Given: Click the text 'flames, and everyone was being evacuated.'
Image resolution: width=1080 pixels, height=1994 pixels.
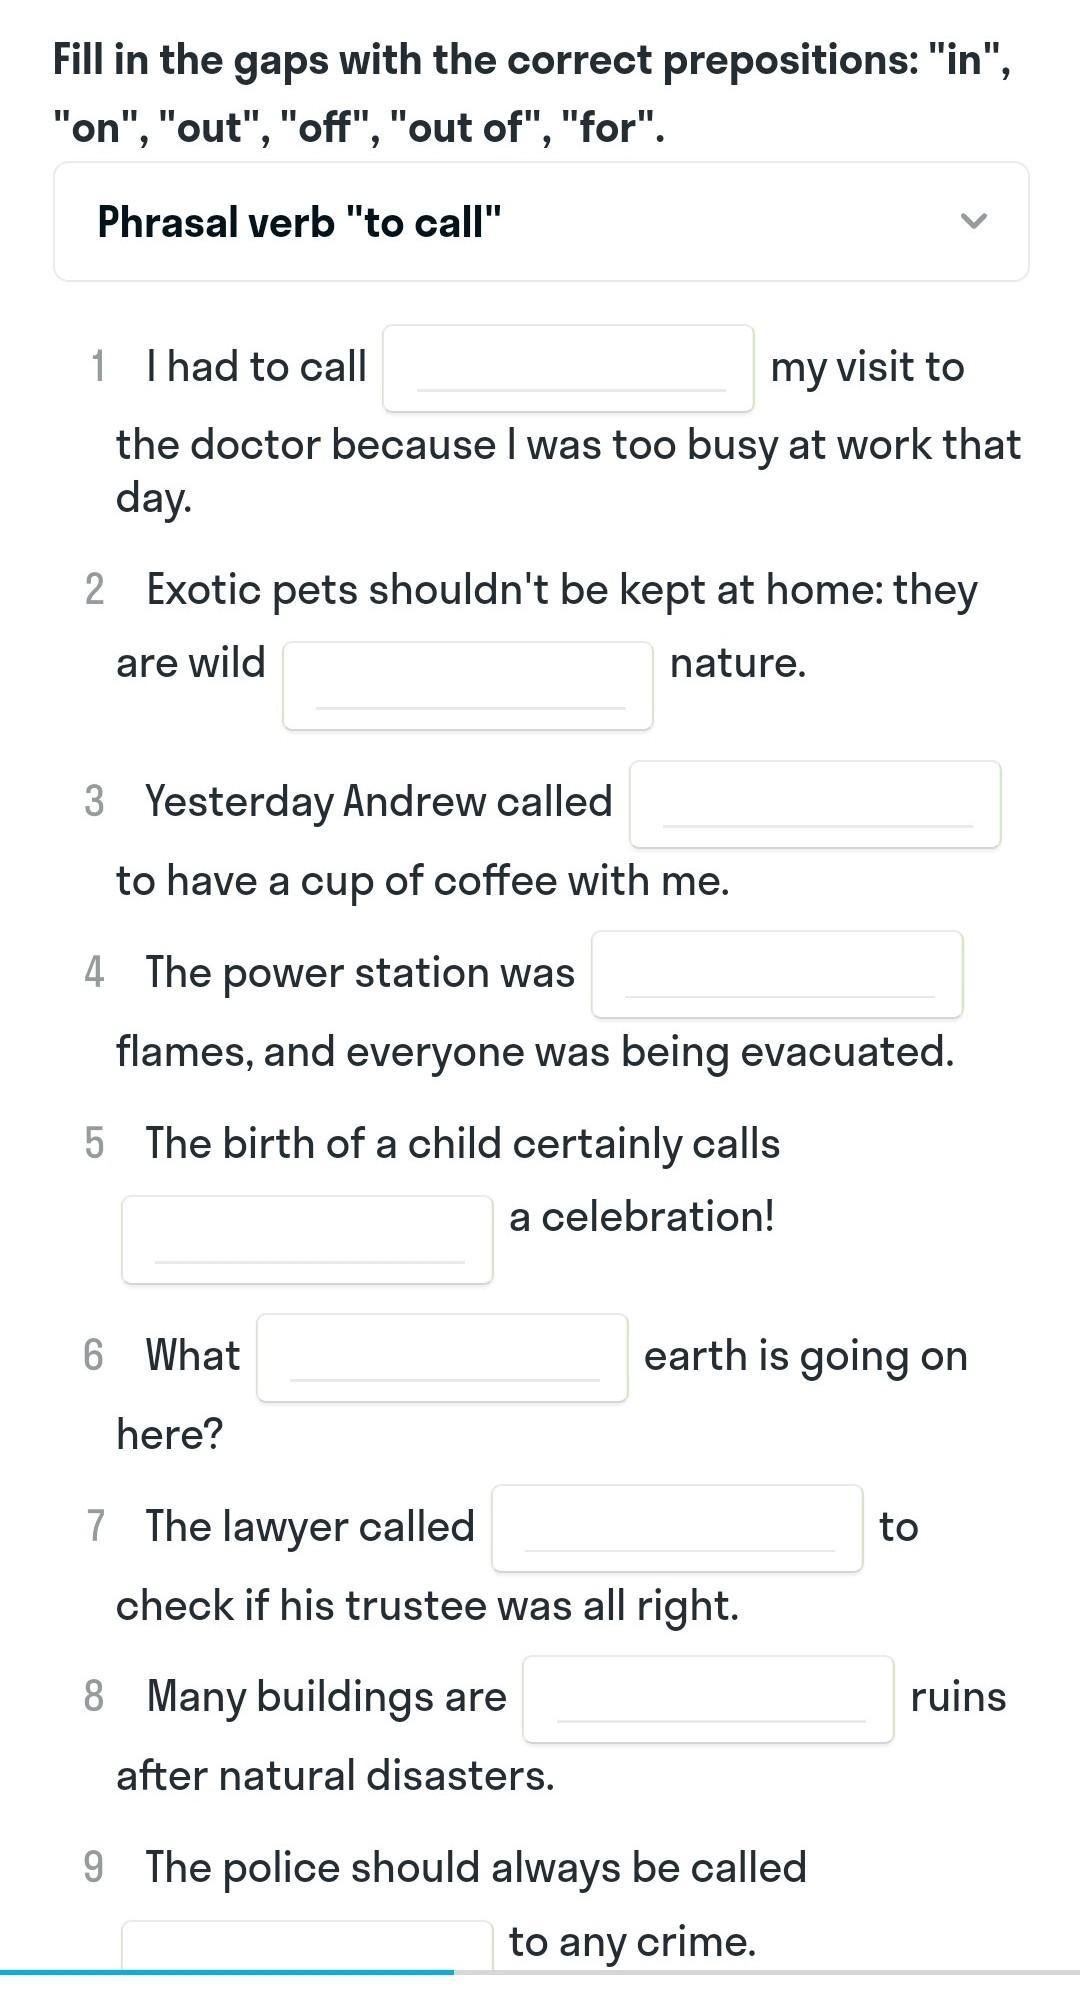Looking at the screenshot, I should point(535,1052).
